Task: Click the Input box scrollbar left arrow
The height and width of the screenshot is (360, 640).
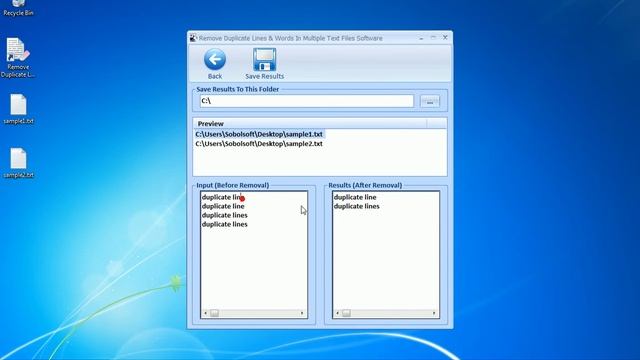Action: coord(205,313)
